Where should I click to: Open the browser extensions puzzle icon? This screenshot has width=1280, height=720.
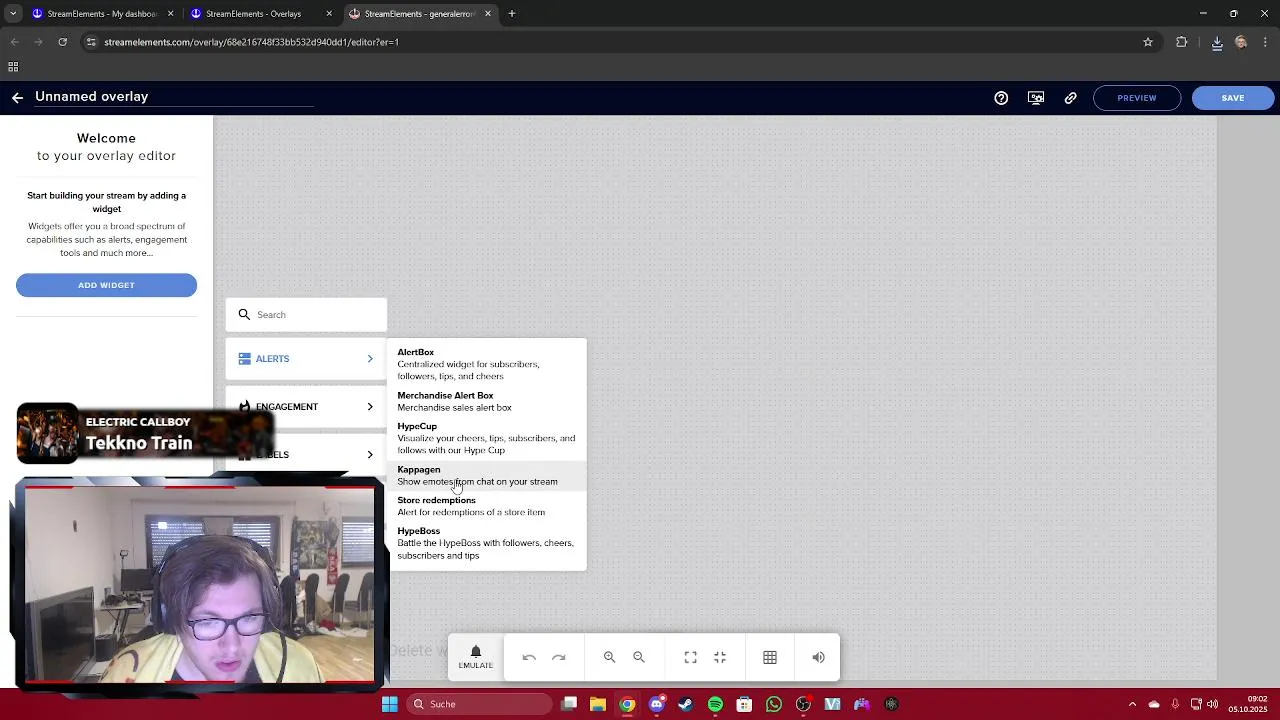1182,42
